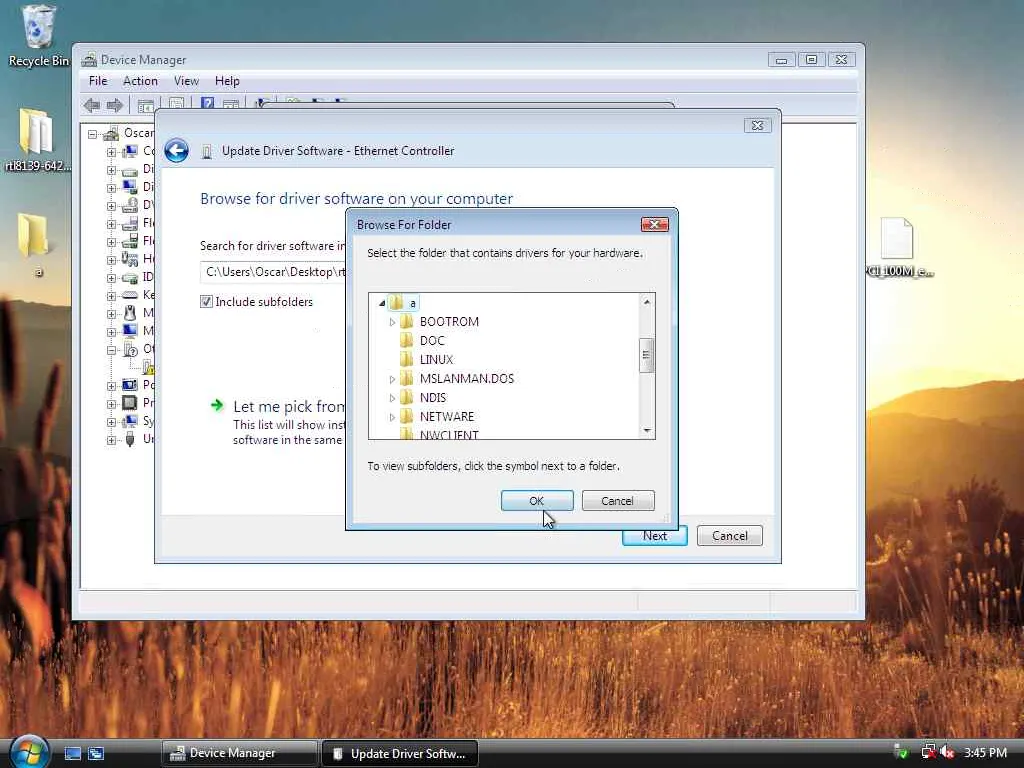The height and width of the screenshot is (768, 1024).
Task: Cancel the Update Driver Software wizard
Action: [x=729, y=536]
